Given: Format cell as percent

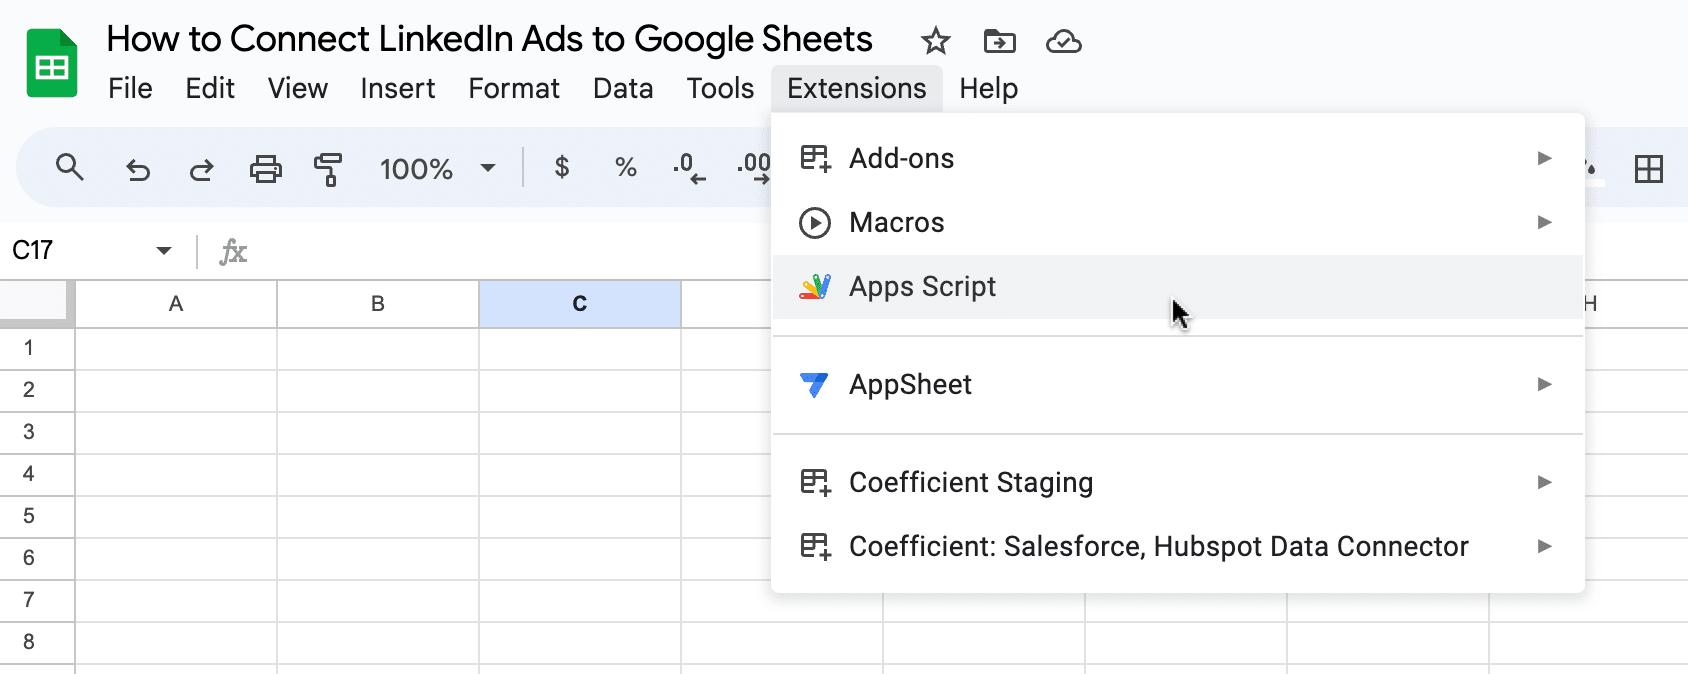Looking at the screenshot, I should (626, 167).
